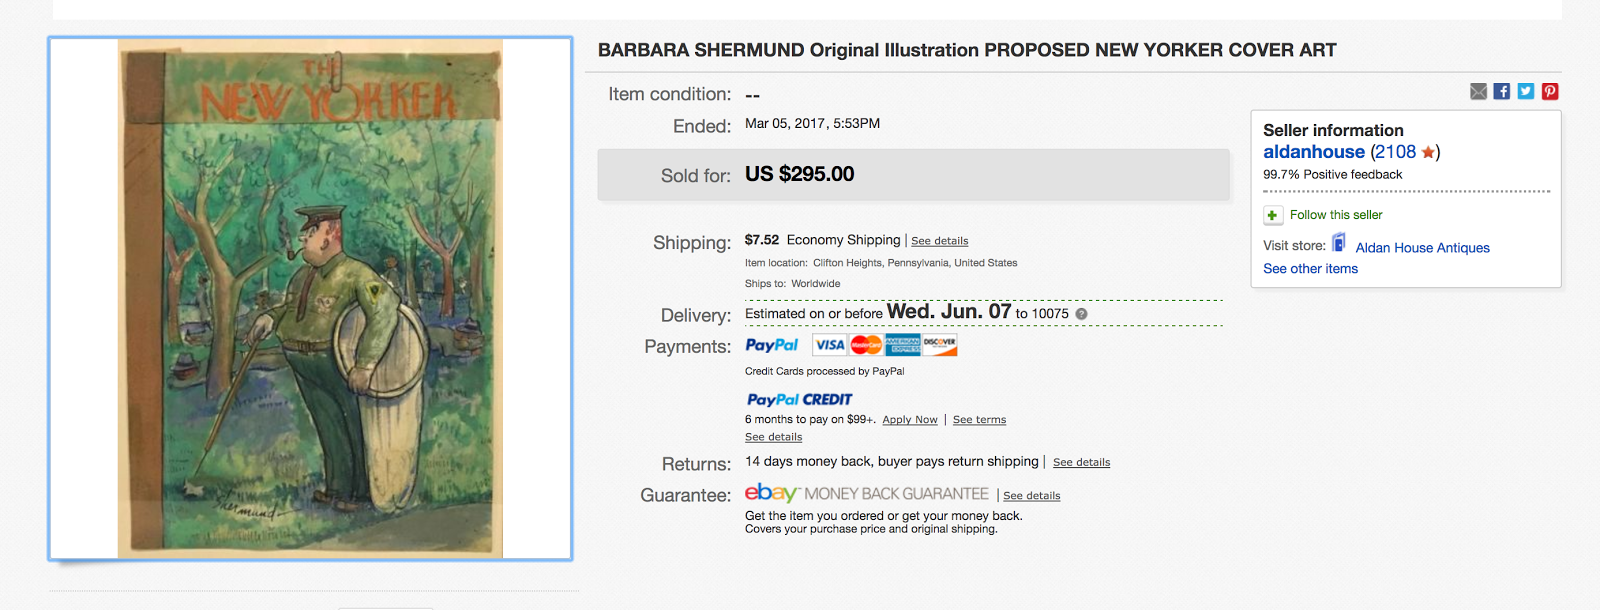Click the eBay Money Back Guarantee logo

click(867, 493)
